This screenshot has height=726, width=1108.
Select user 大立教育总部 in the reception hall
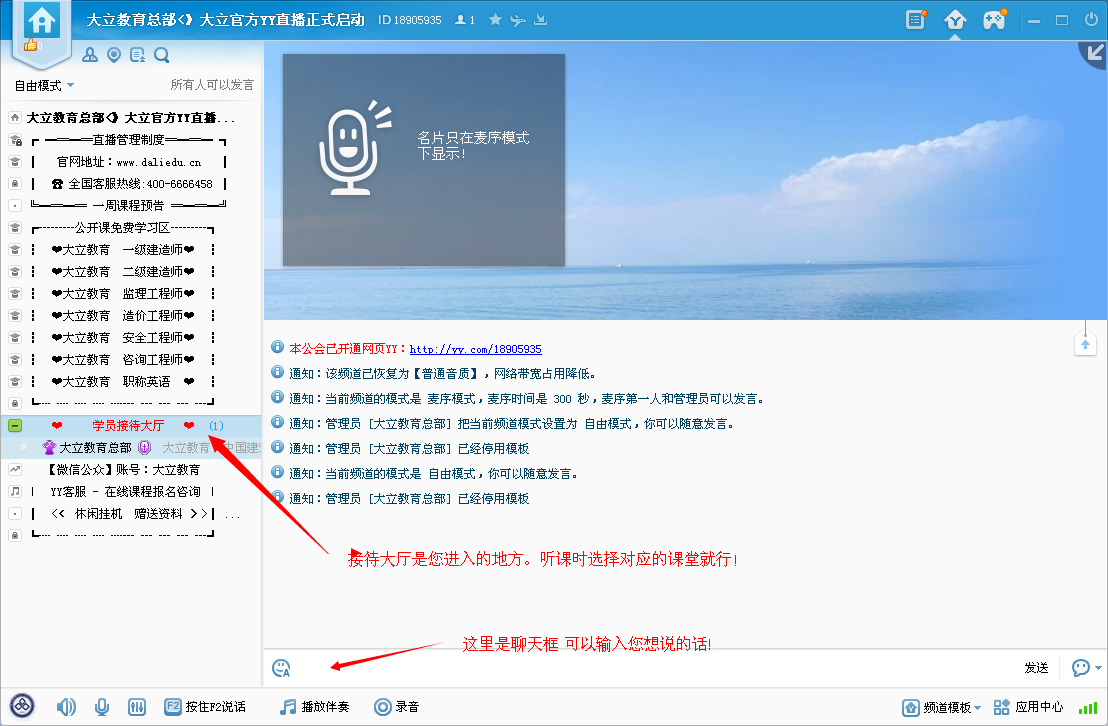click(x=131, y=447)
